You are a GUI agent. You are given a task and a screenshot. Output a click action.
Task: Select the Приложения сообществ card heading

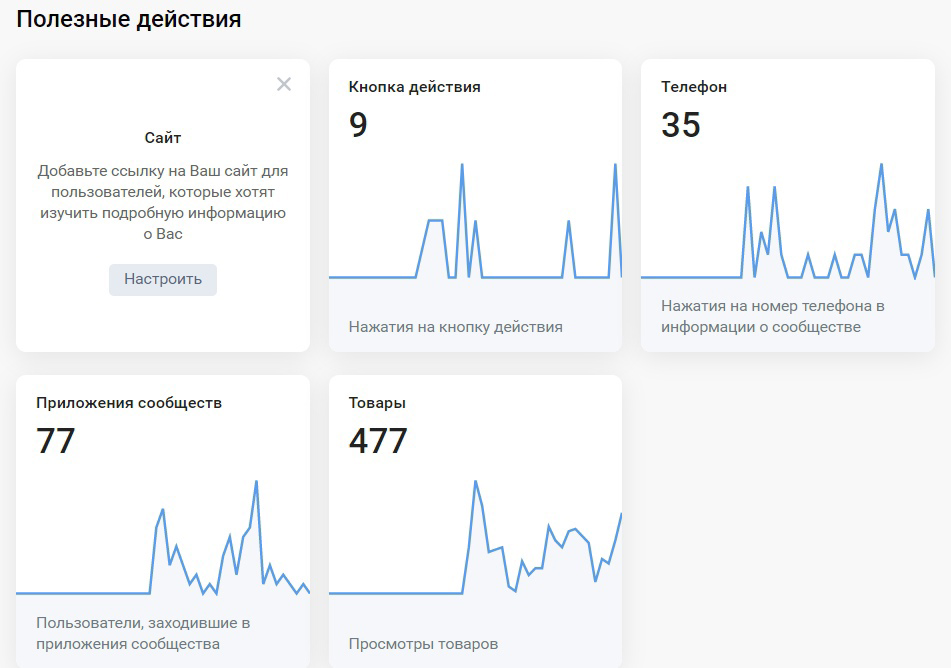pyautogui.click(x=129, y=403)
